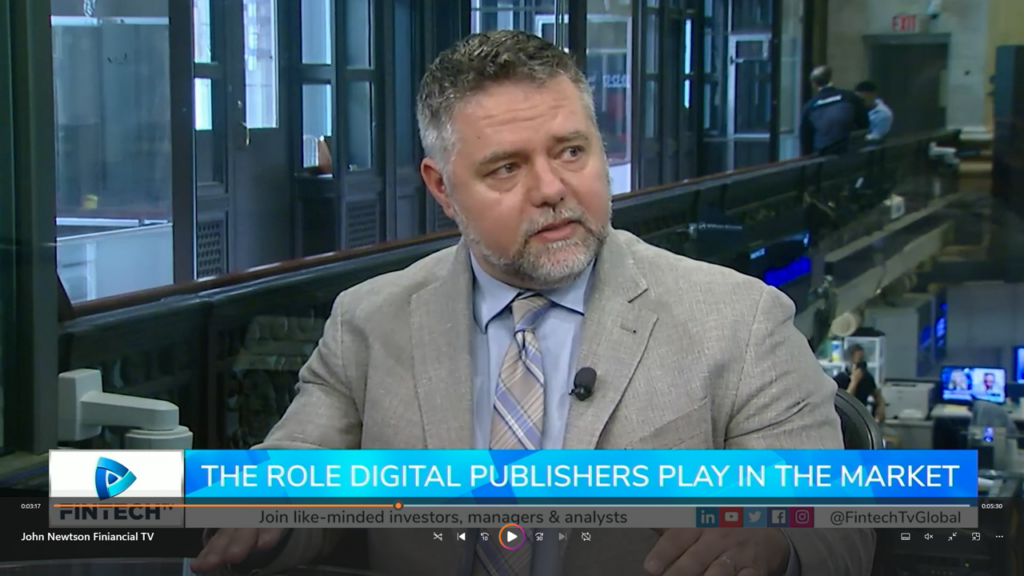
Task: Click the orange seek bar handle
Action: (x=398, y=506)
